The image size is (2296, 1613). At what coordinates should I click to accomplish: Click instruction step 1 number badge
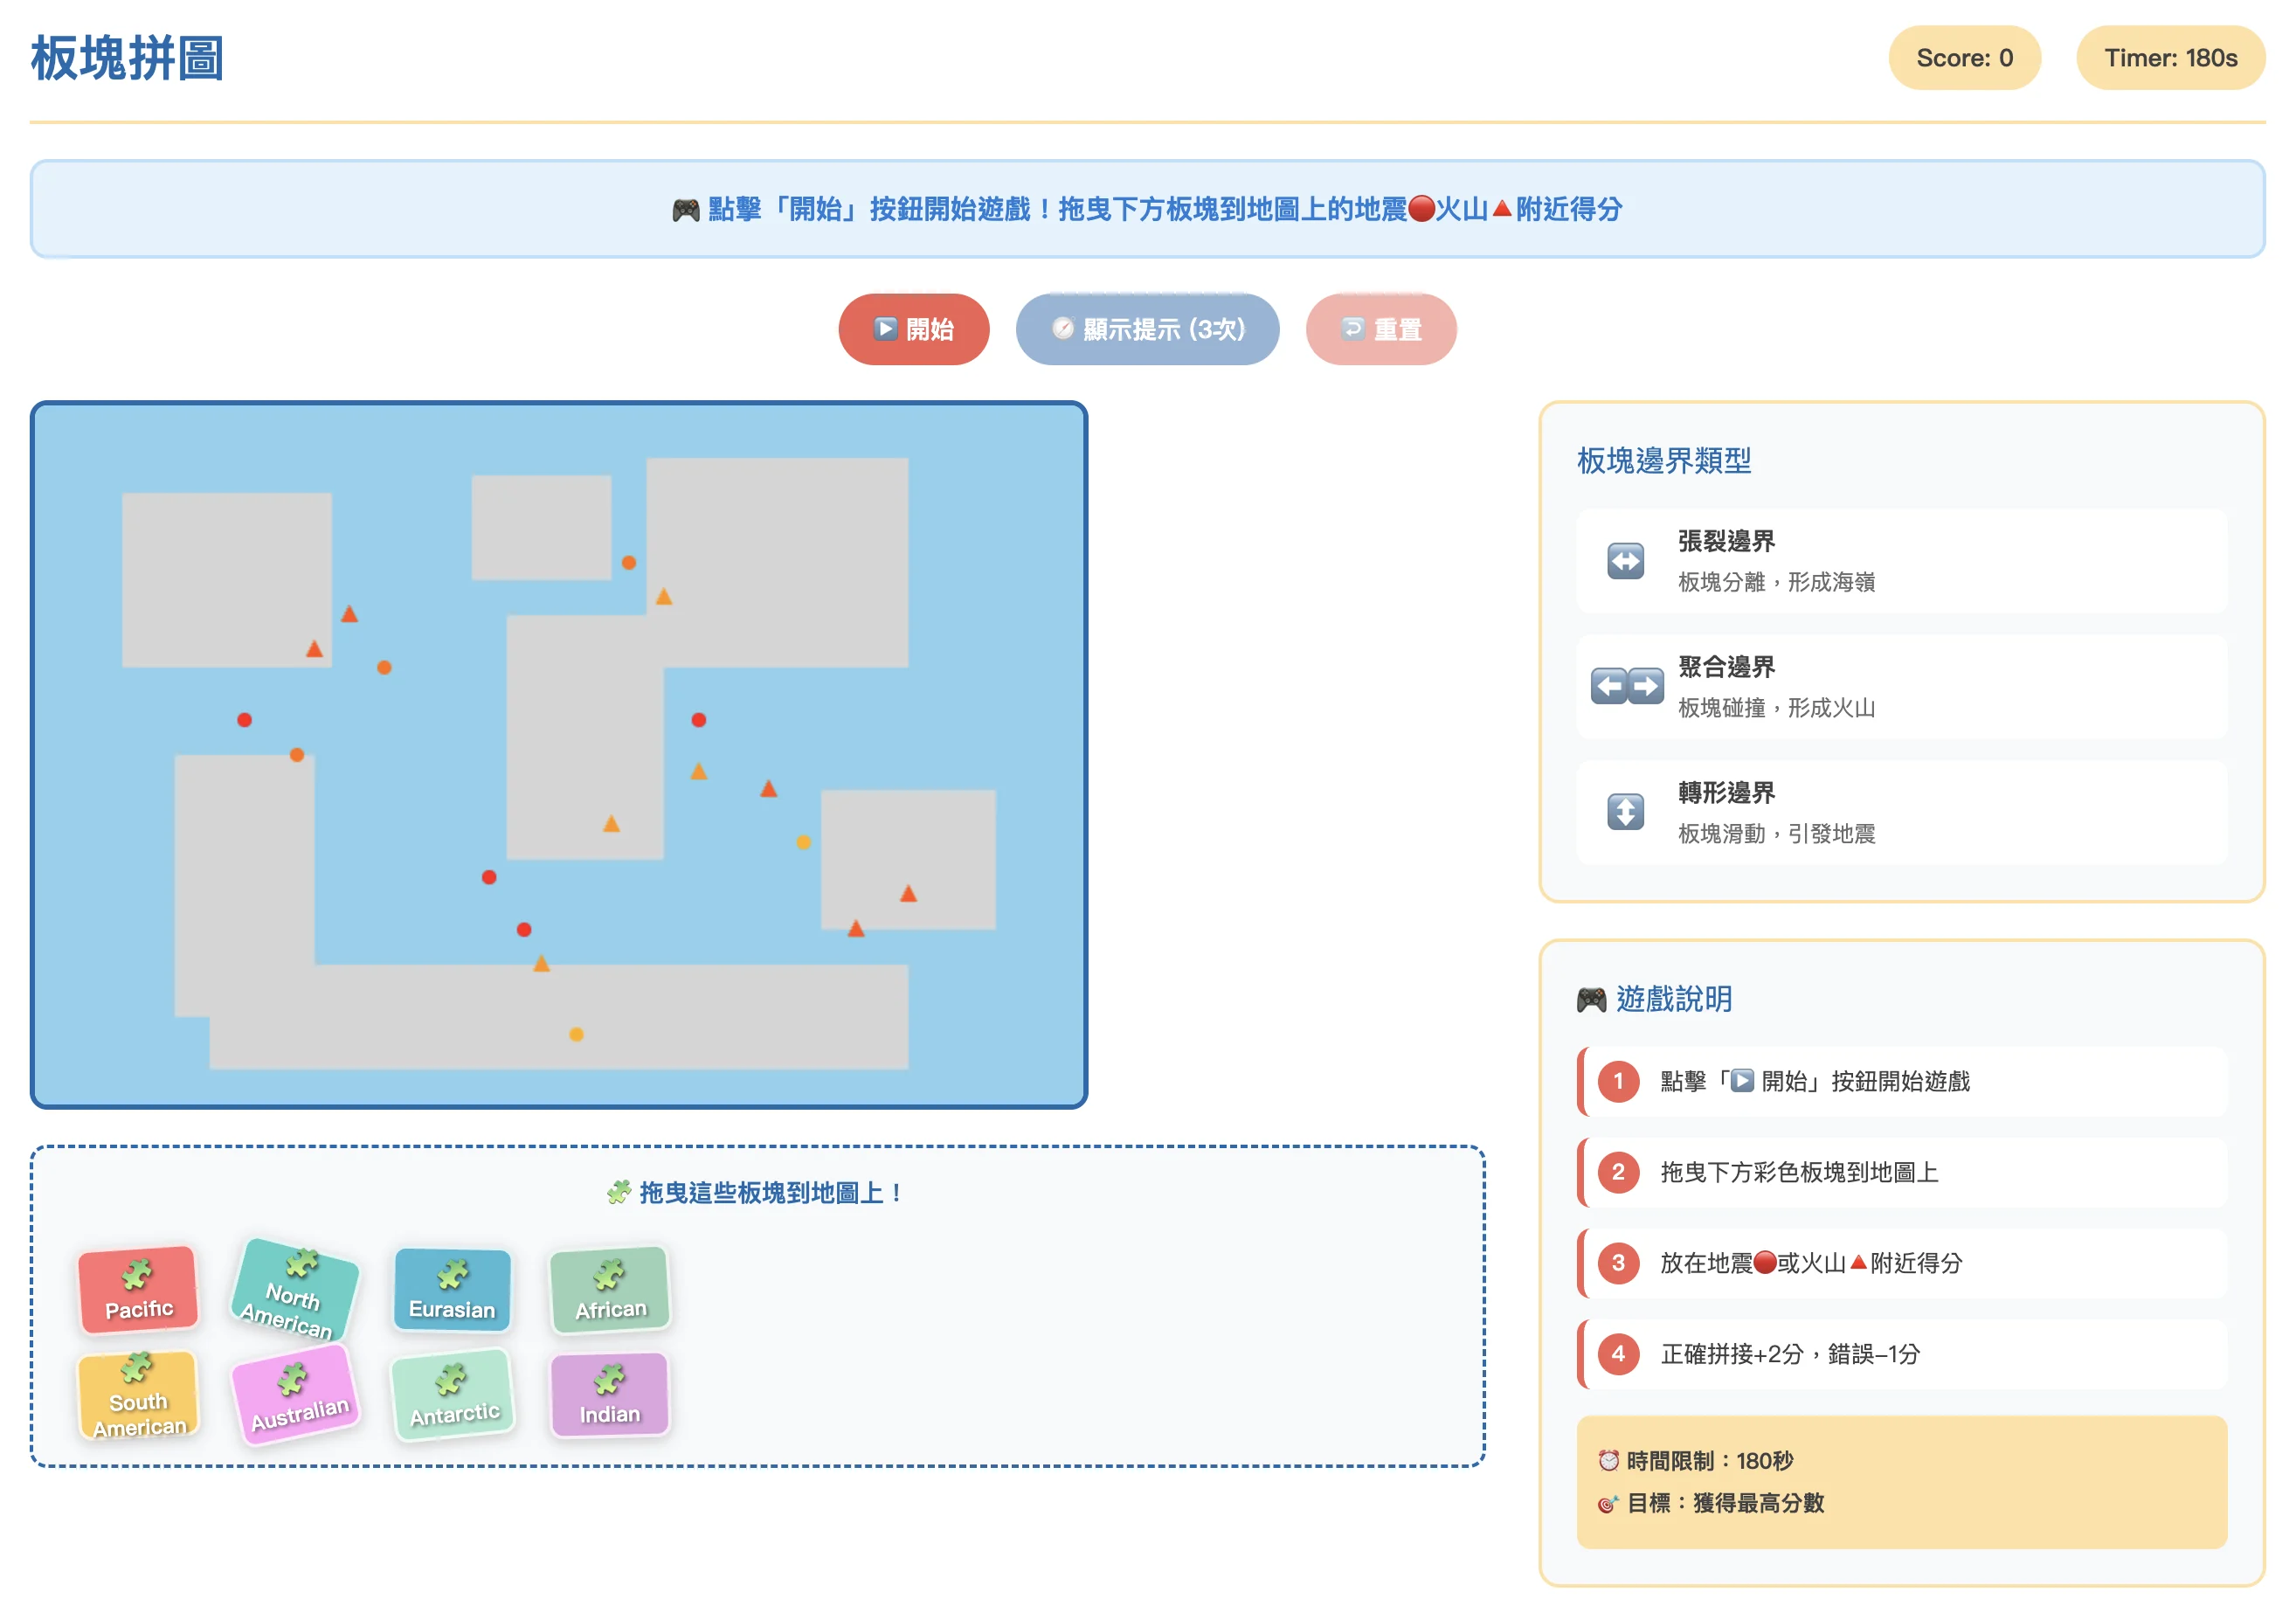tap(1618, 1081)
